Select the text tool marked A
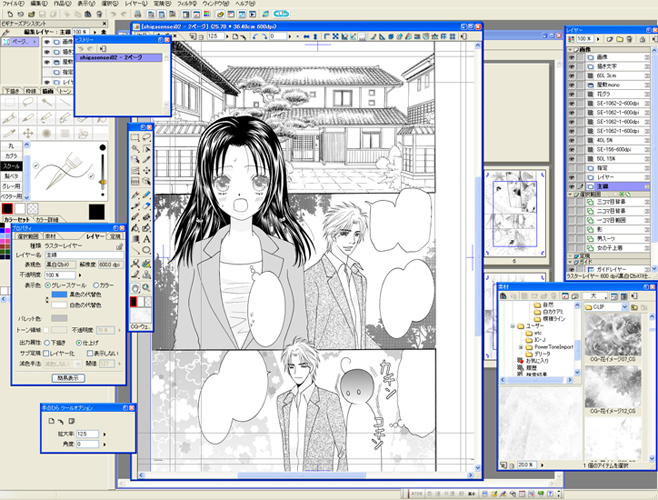Viewport: 658px width, 500px height. (146, 239)
